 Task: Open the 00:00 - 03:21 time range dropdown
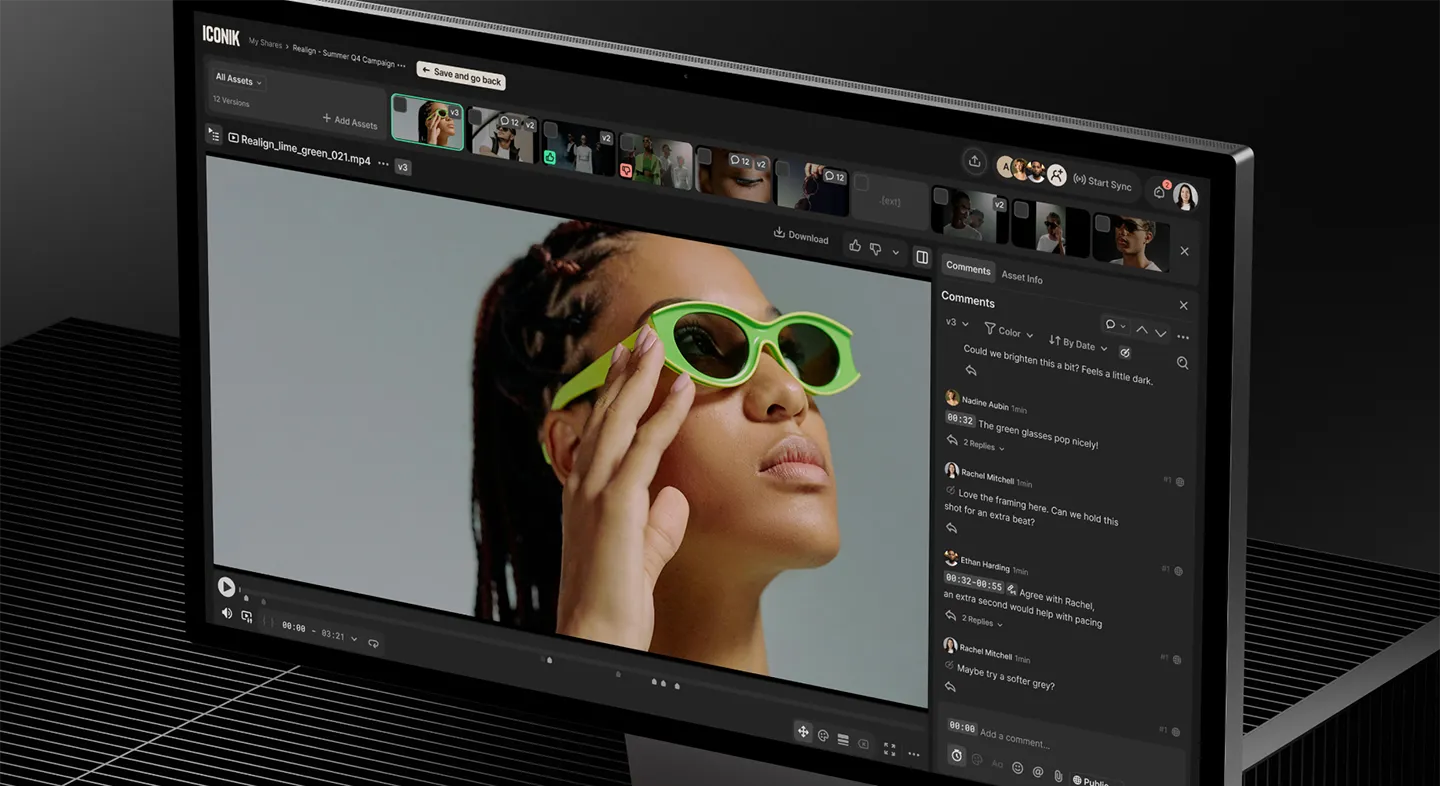318,632
